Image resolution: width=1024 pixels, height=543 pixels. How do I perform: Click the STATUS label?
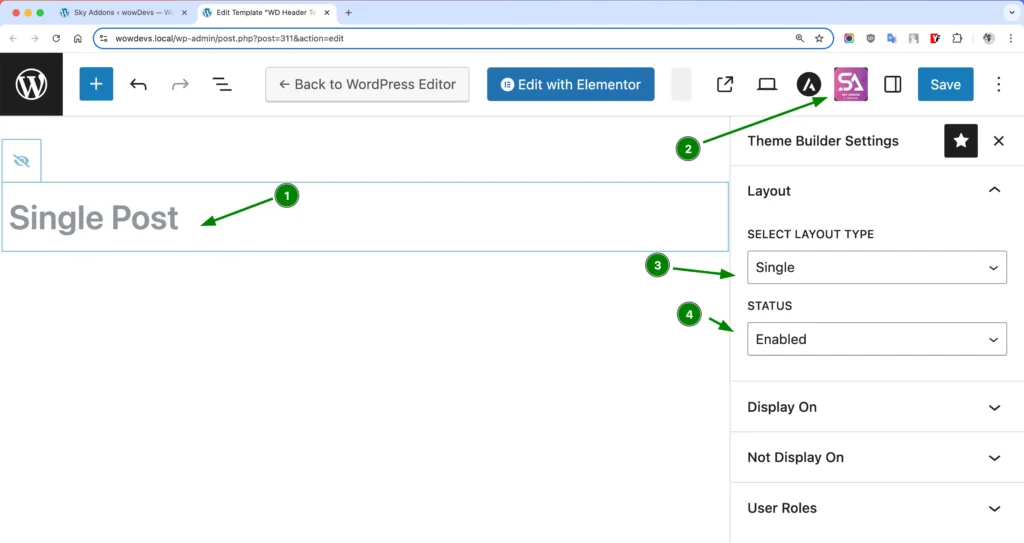pos(769,306)
